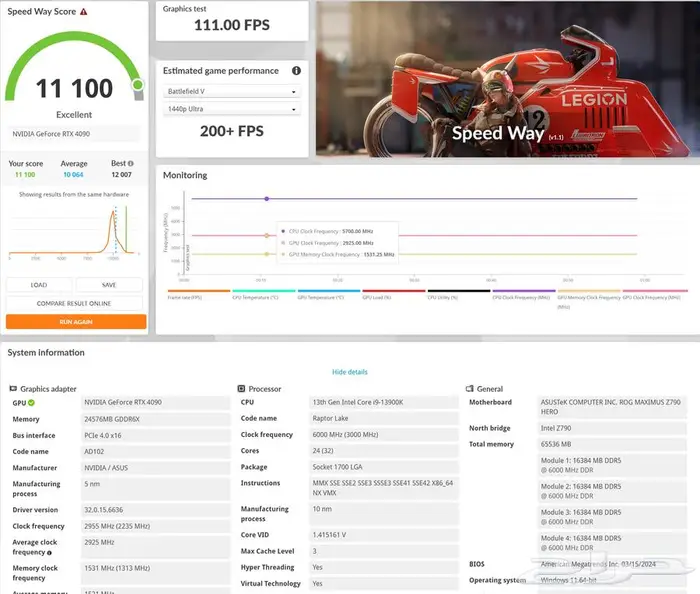Image resolution: width=700 pixels, height=594 pixels.
Task: Toggle the GPU Load (%) legend series
Action: click(x=394, y=294)
